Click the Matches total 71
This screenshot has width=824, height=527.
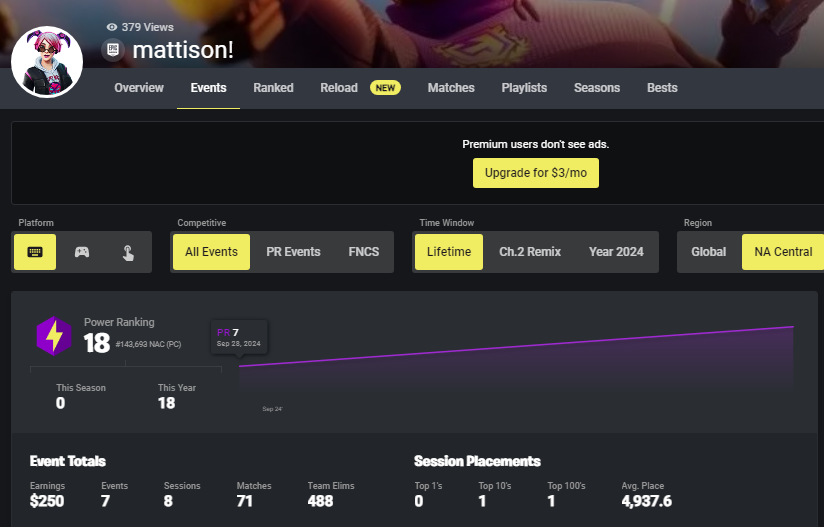point(244,501)
